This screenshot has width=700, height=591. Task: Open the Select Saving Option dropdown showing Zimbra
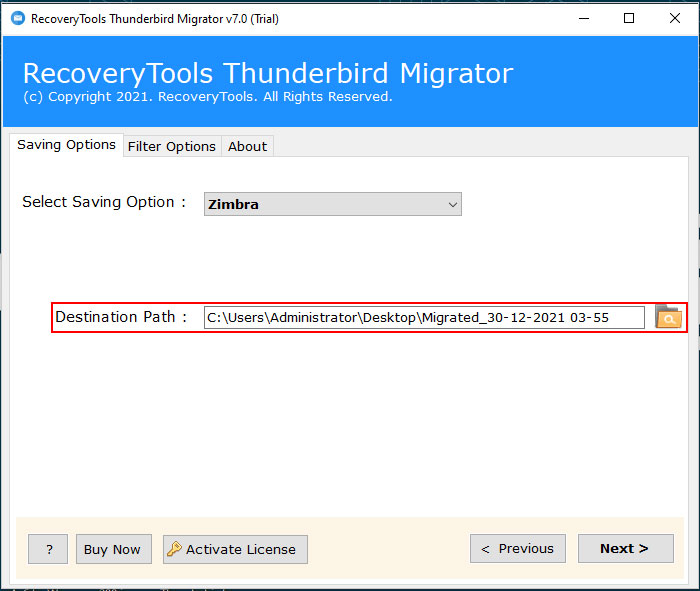pos(333,204)
